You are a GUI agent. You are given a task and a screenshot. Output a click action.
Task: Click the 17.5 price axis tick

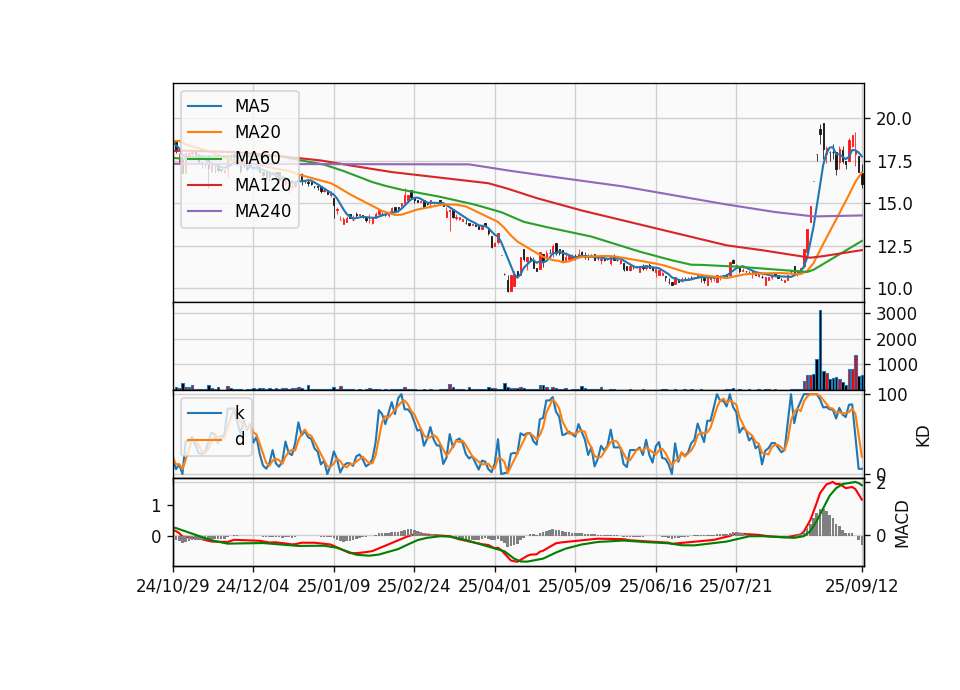(x=894, y=162)
